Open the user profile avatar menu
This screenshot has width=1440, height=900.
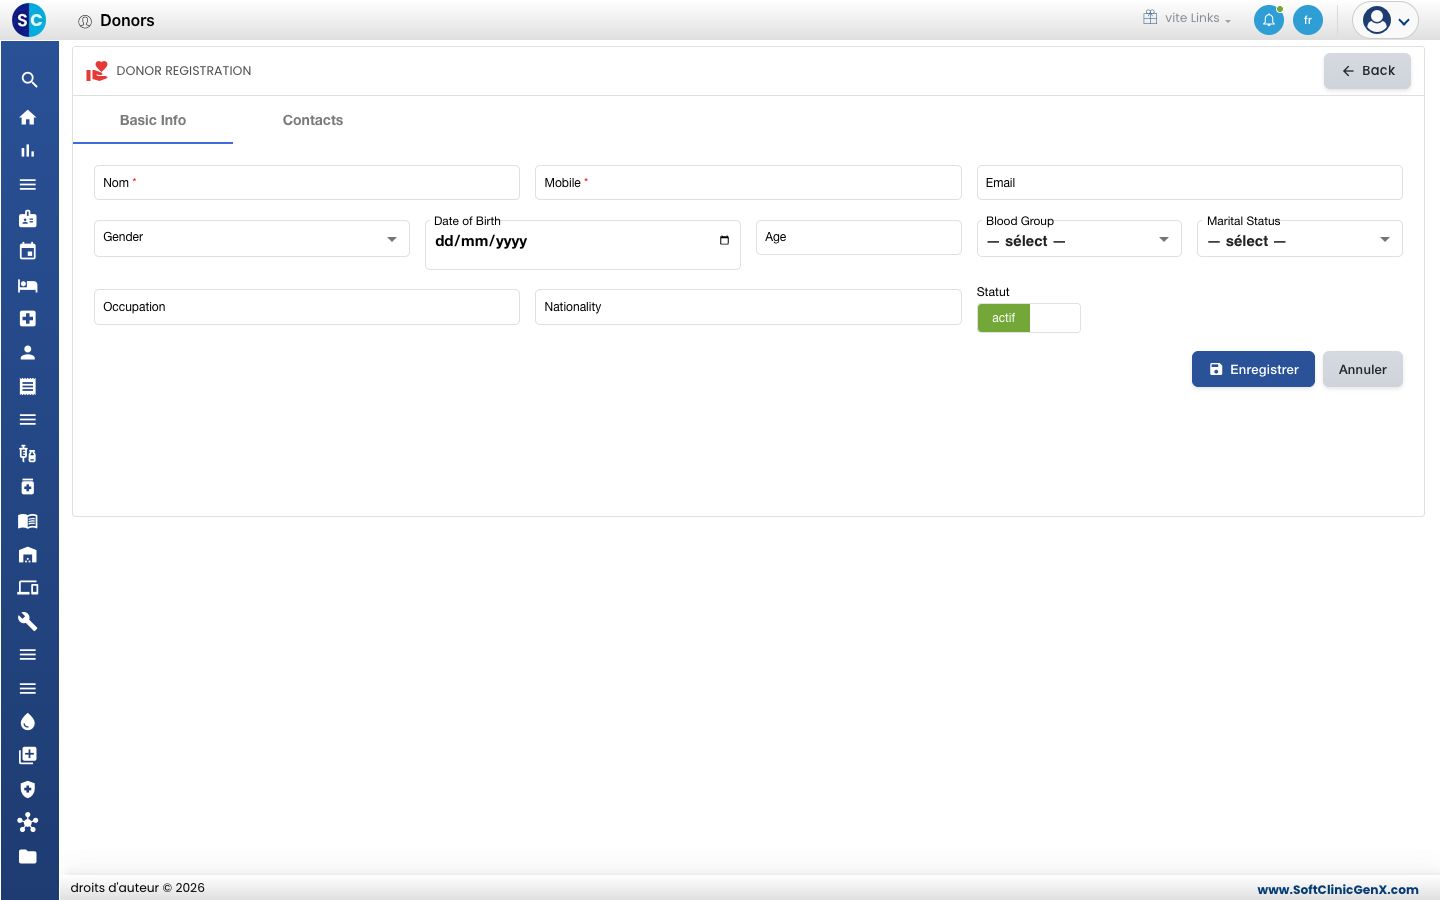pos(1385,20)
